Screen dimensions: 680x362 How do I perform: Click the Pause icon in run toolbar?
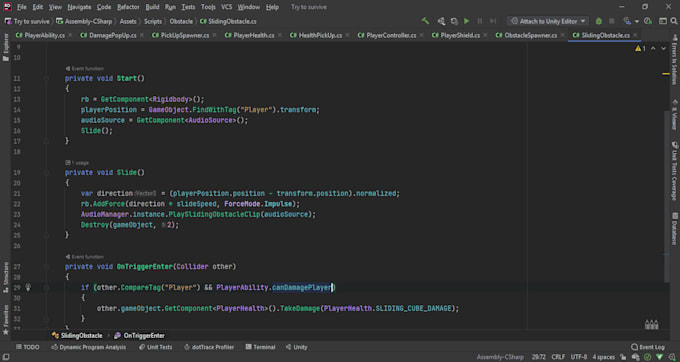[x=480, y=21]
